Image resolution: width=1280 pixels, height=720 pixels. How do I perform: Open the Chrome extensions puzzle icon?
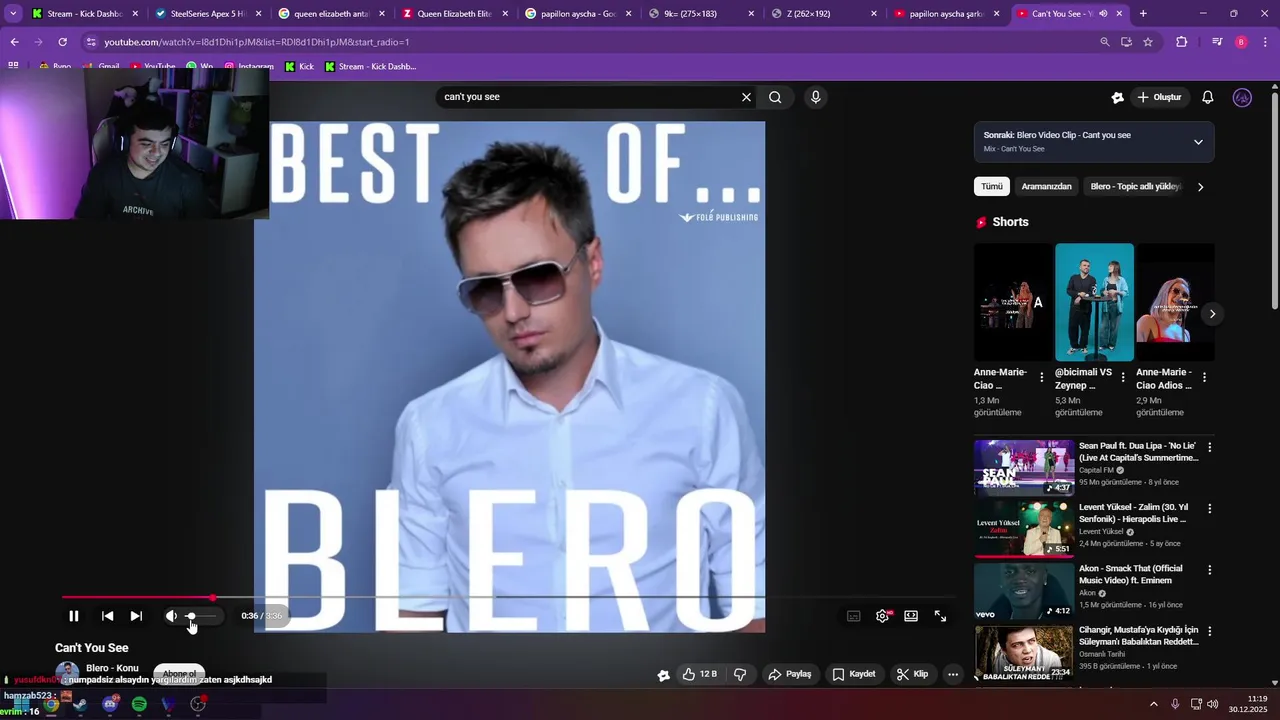(x=1182, y=42)
